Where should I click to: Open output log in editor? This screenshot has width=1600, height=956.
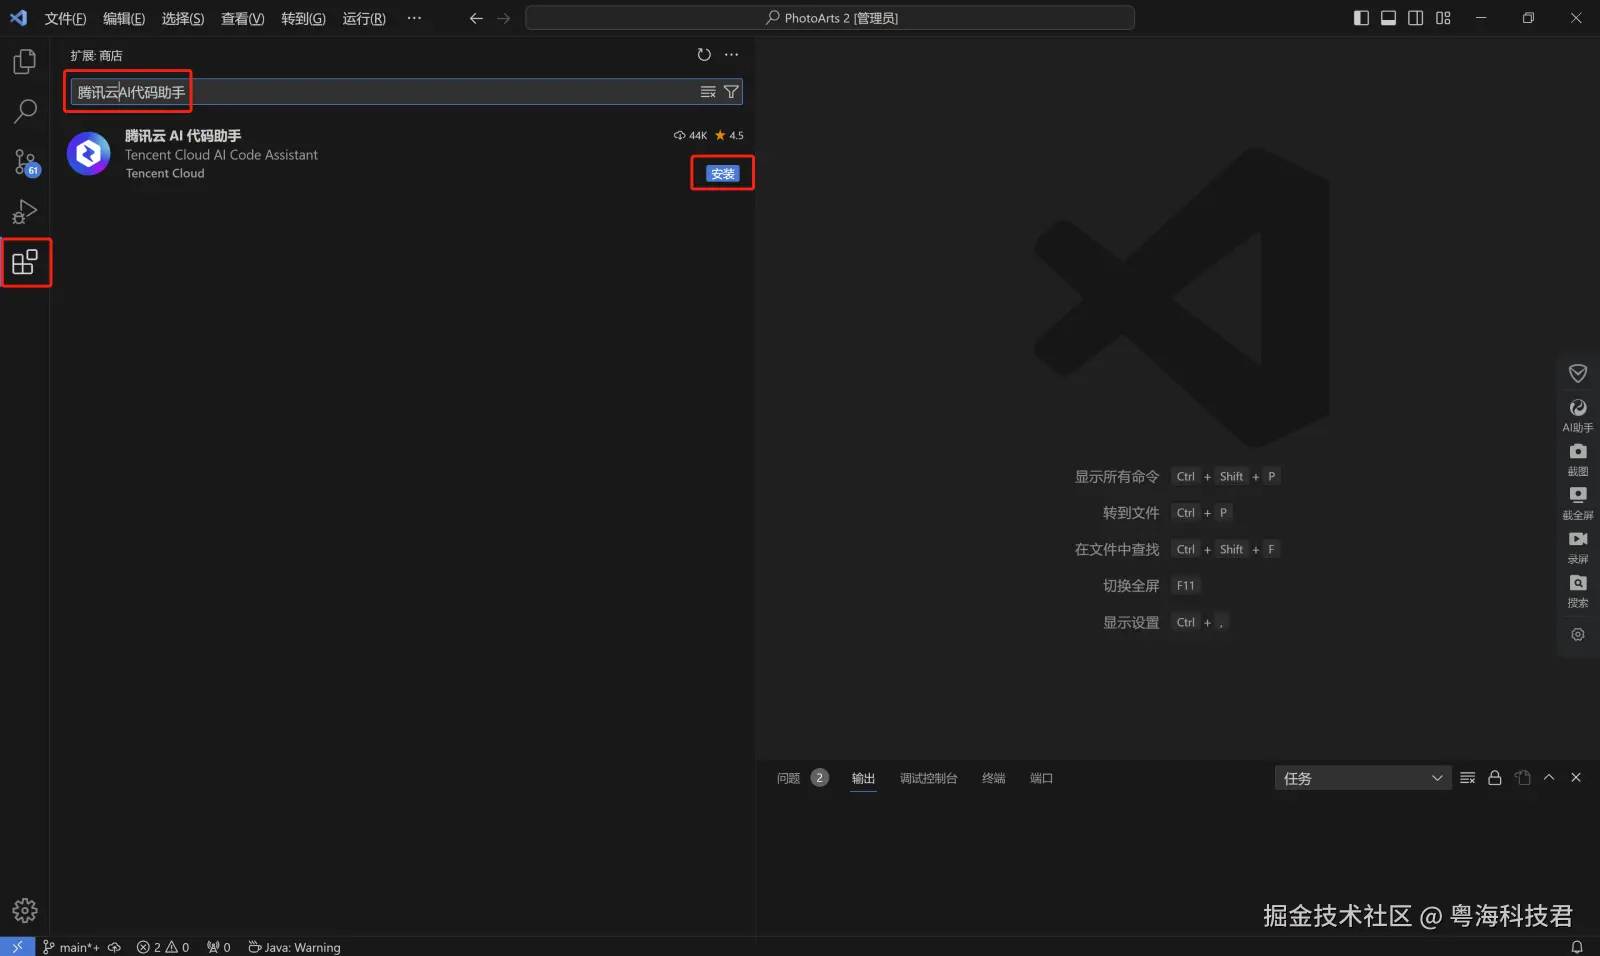1523,778
